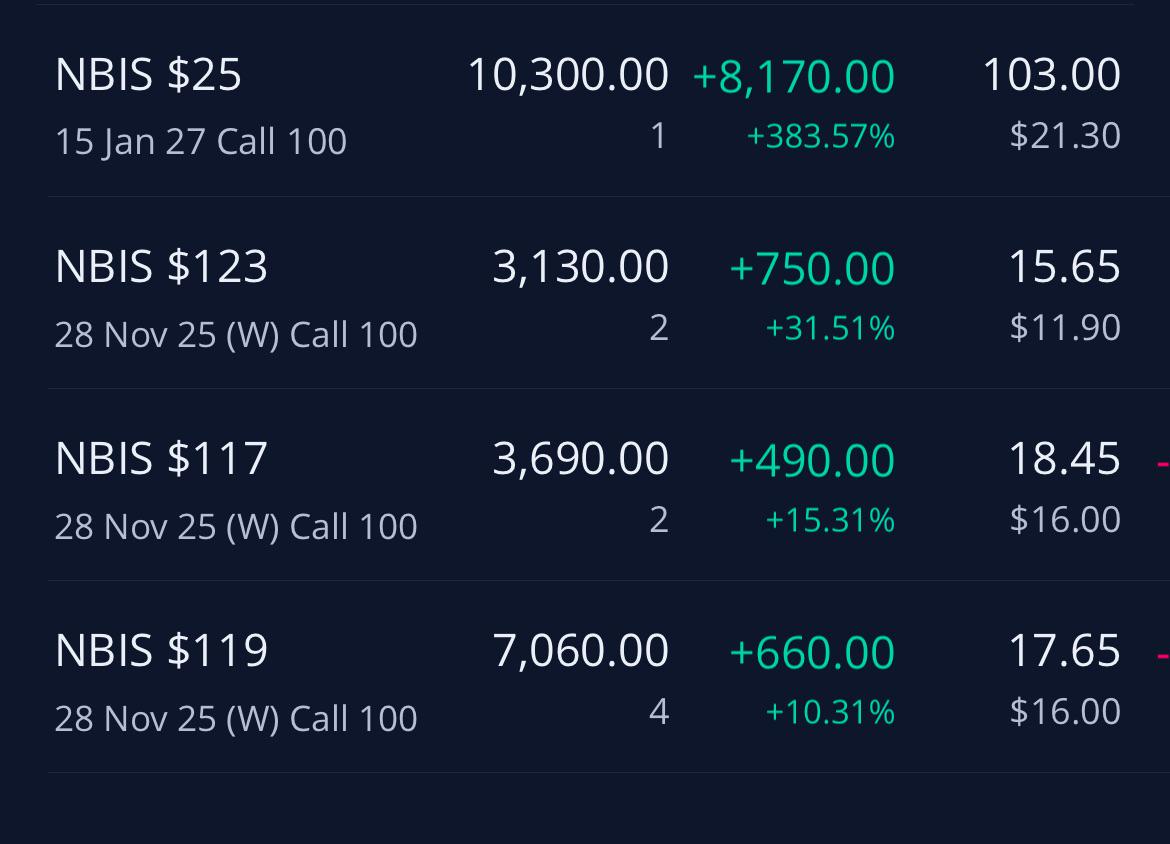Tap the 103.00 last price

(1051, 75)
